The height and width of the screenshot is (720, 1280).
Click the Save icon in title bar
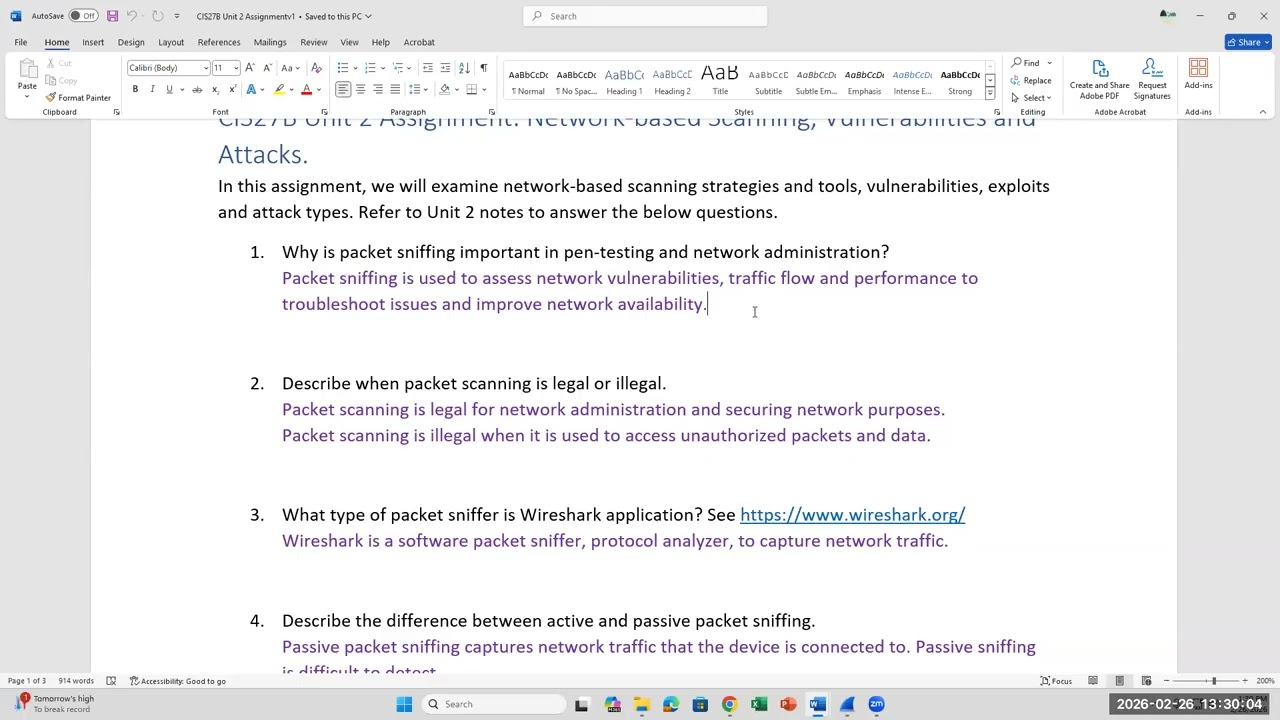click(x=112, y=16)
